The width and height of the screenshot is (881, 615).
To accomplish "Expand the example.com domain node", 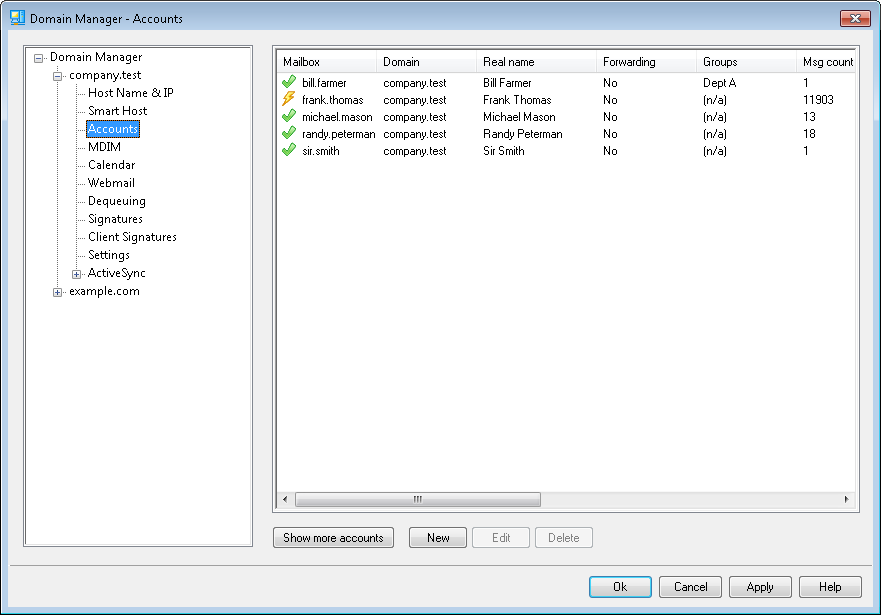I will pyautogui.click(x=58, y=292).
